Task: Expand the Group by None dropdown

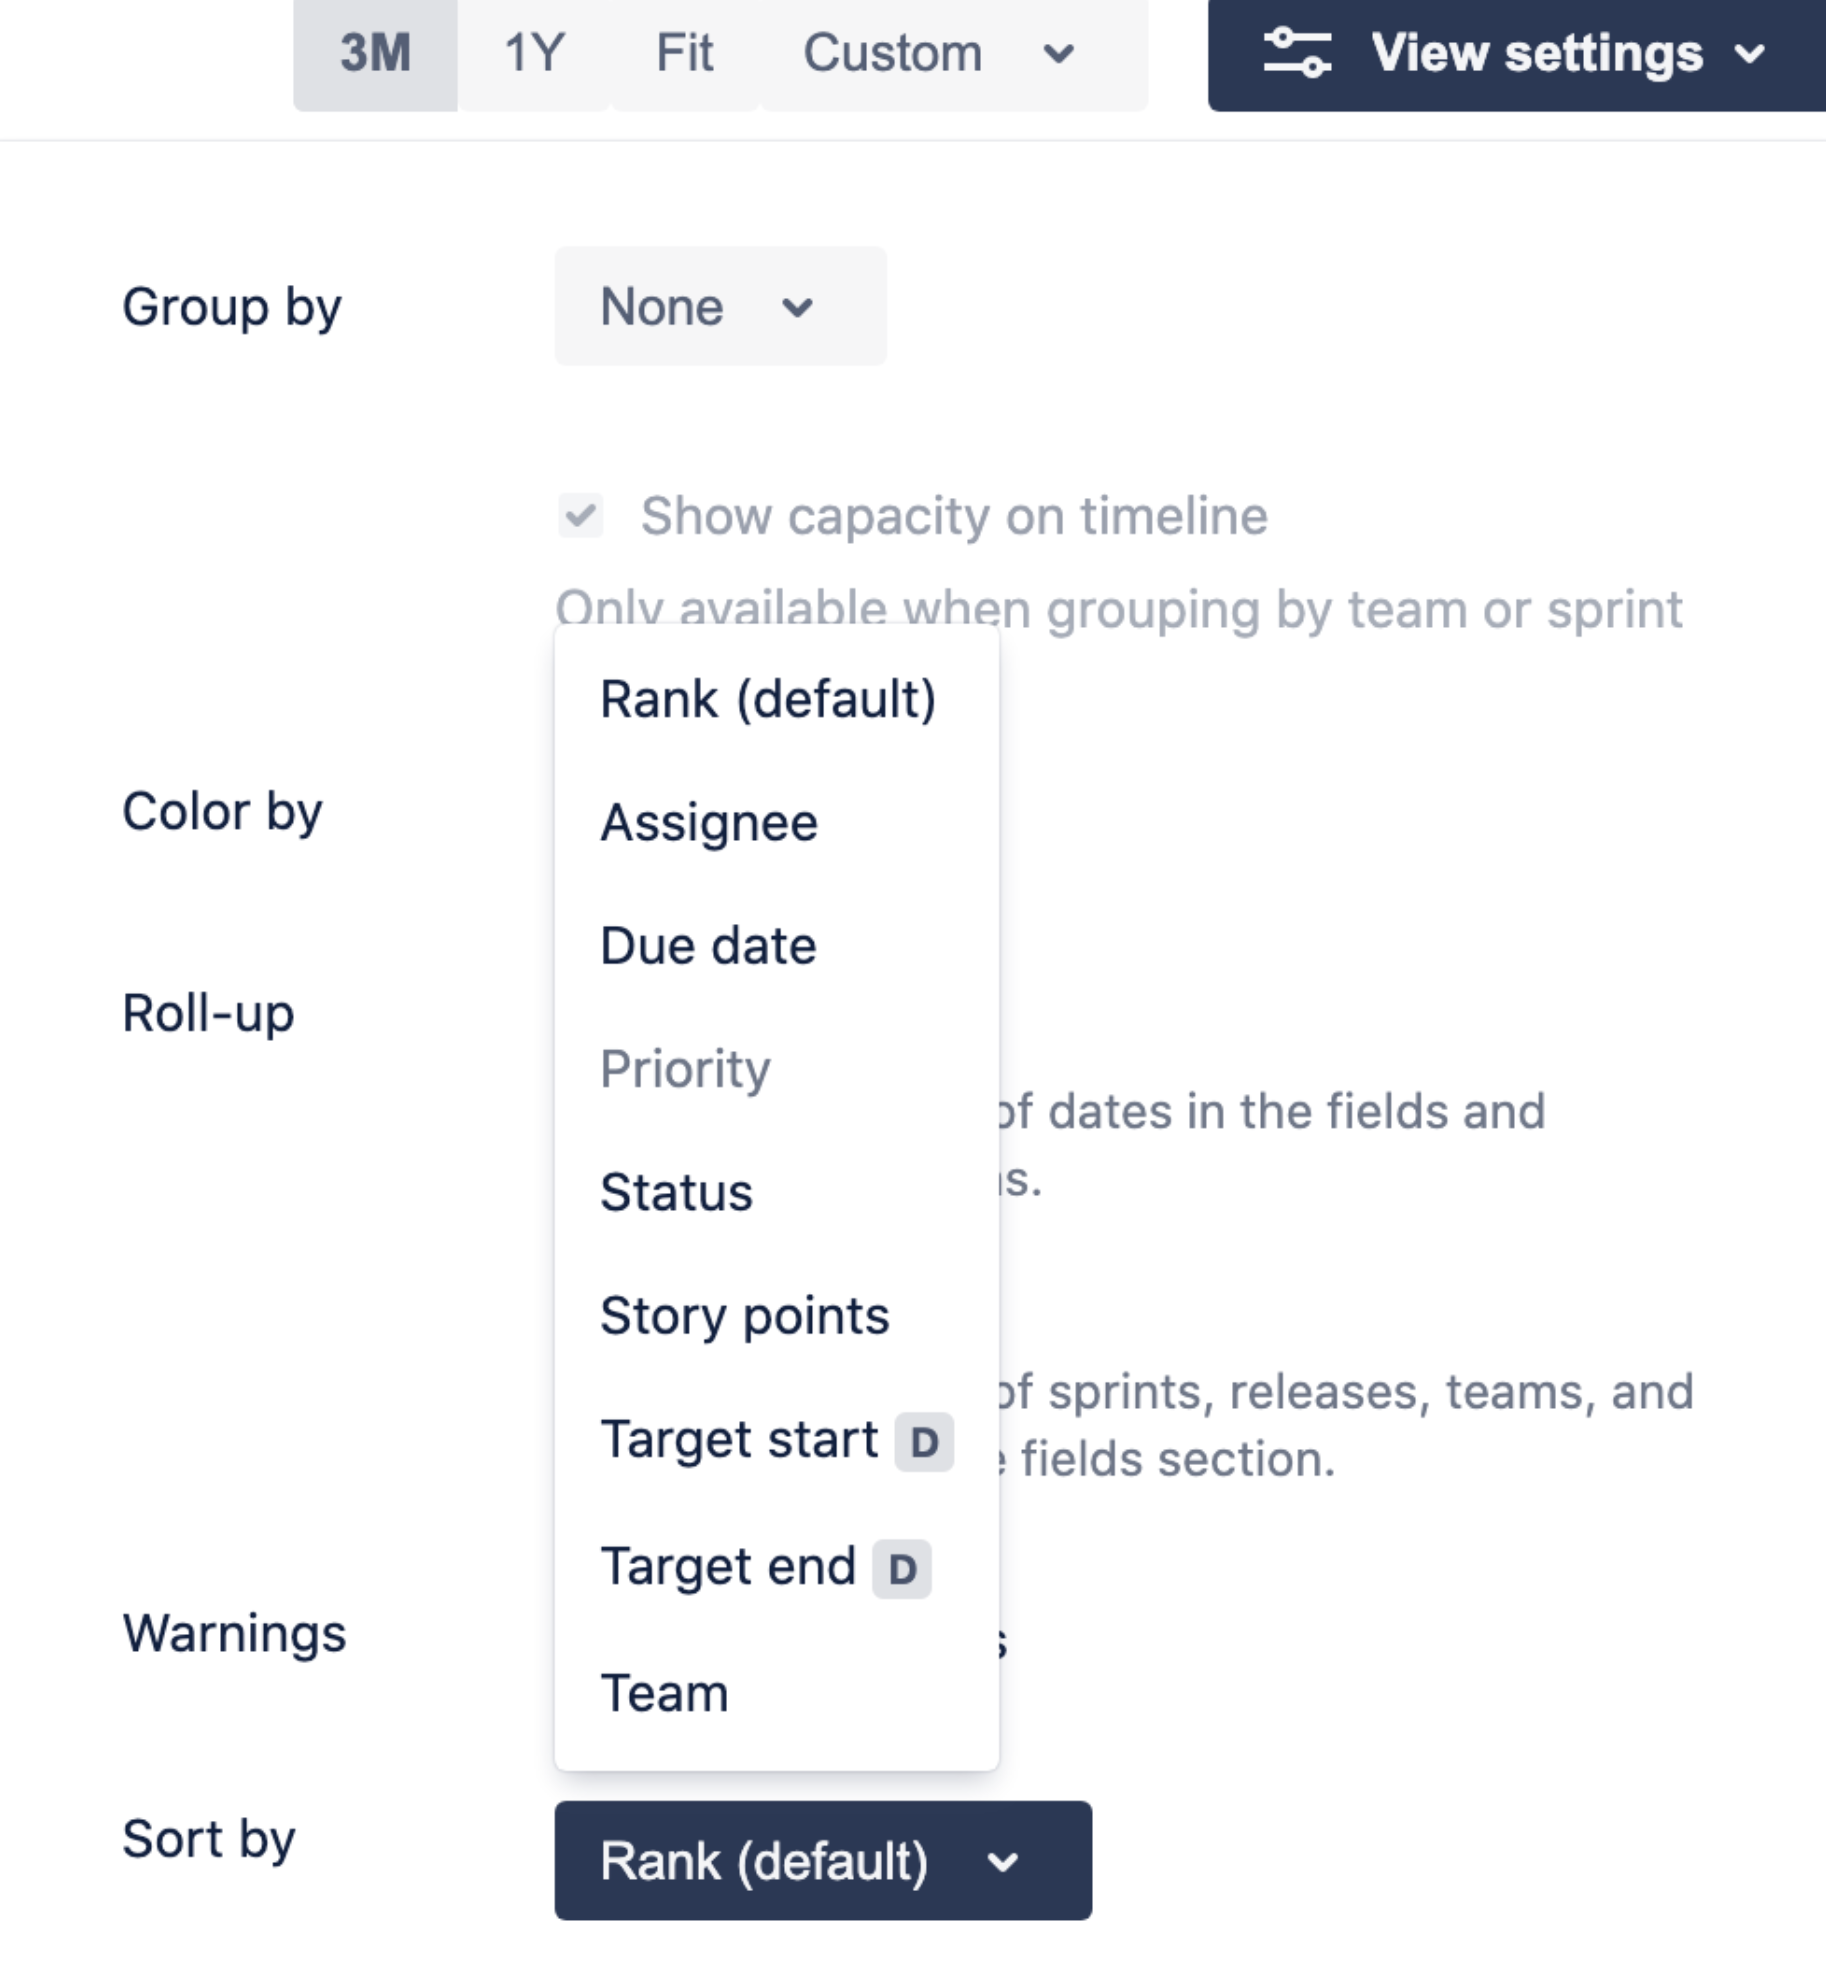Action: click(720, 306)
